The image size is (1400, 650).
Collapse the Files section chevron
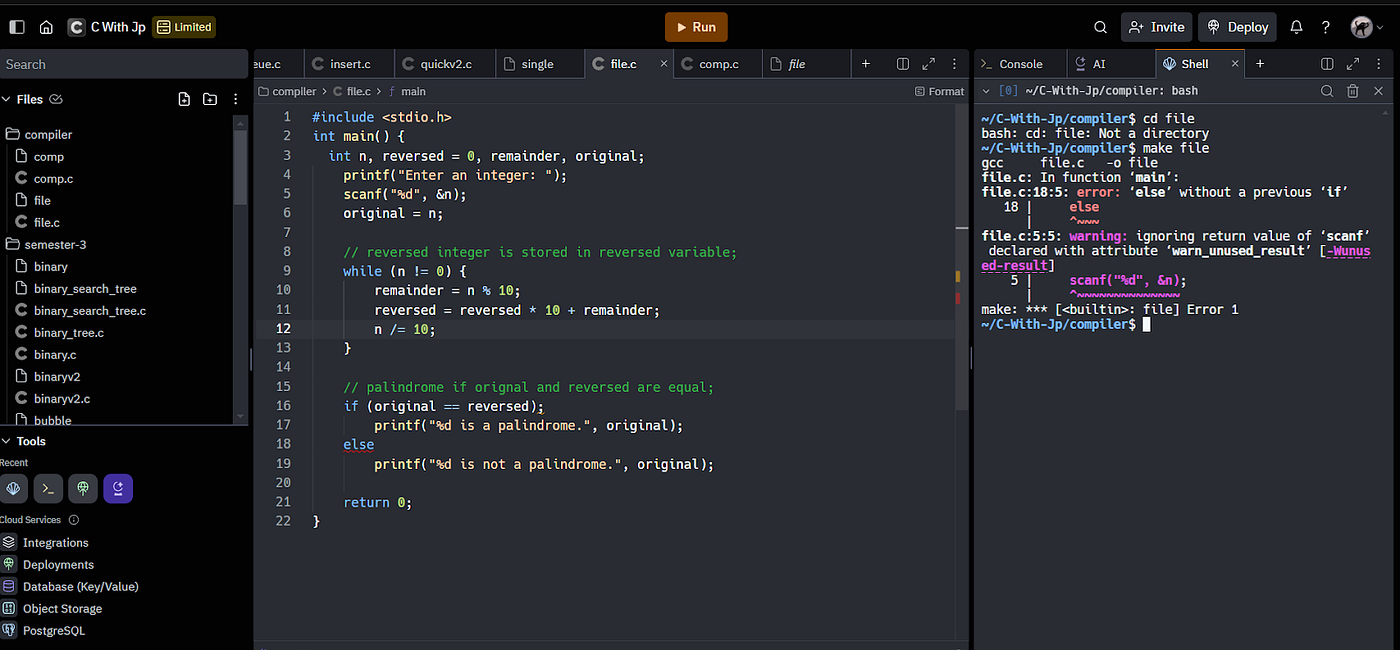[6, 99]
